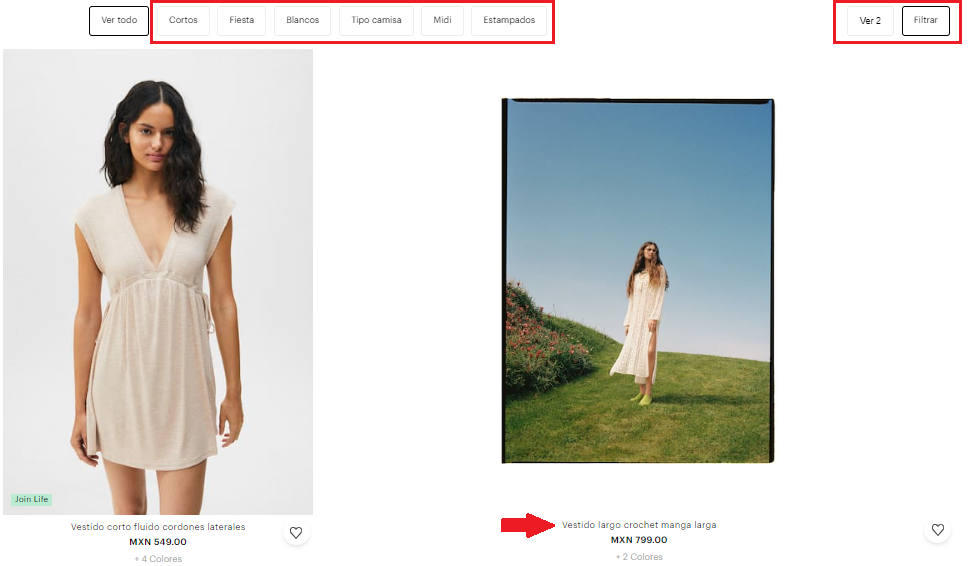Open the Filtrar panel
The height and width of the screenshot is (566, 971).
(x=925, y=21)
